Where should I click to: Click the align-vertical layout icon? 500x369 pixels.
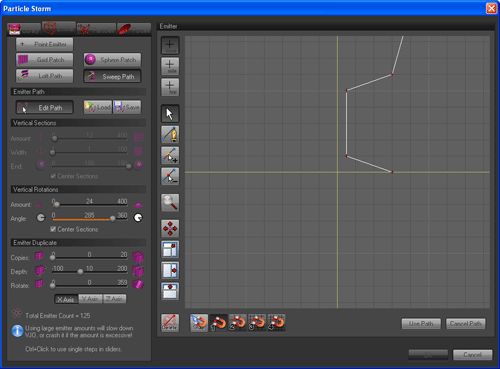pos(170,291)
